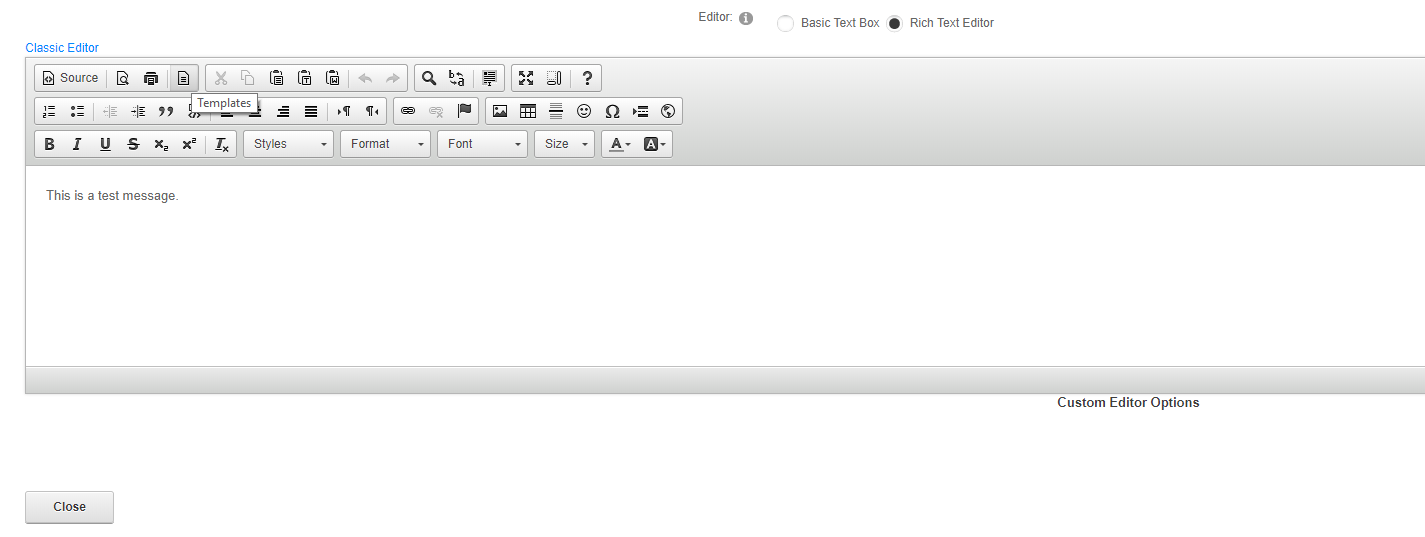Toggle Bold formatting
This screenshot has height=537, width=1425.
[49, 144]
